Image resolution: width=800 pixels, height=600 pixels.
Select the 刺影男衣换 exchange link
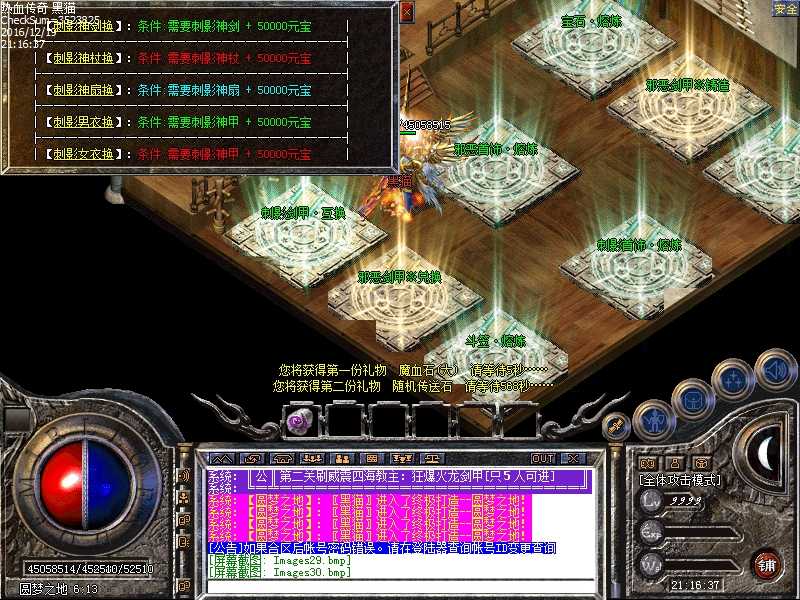[83, 122]
